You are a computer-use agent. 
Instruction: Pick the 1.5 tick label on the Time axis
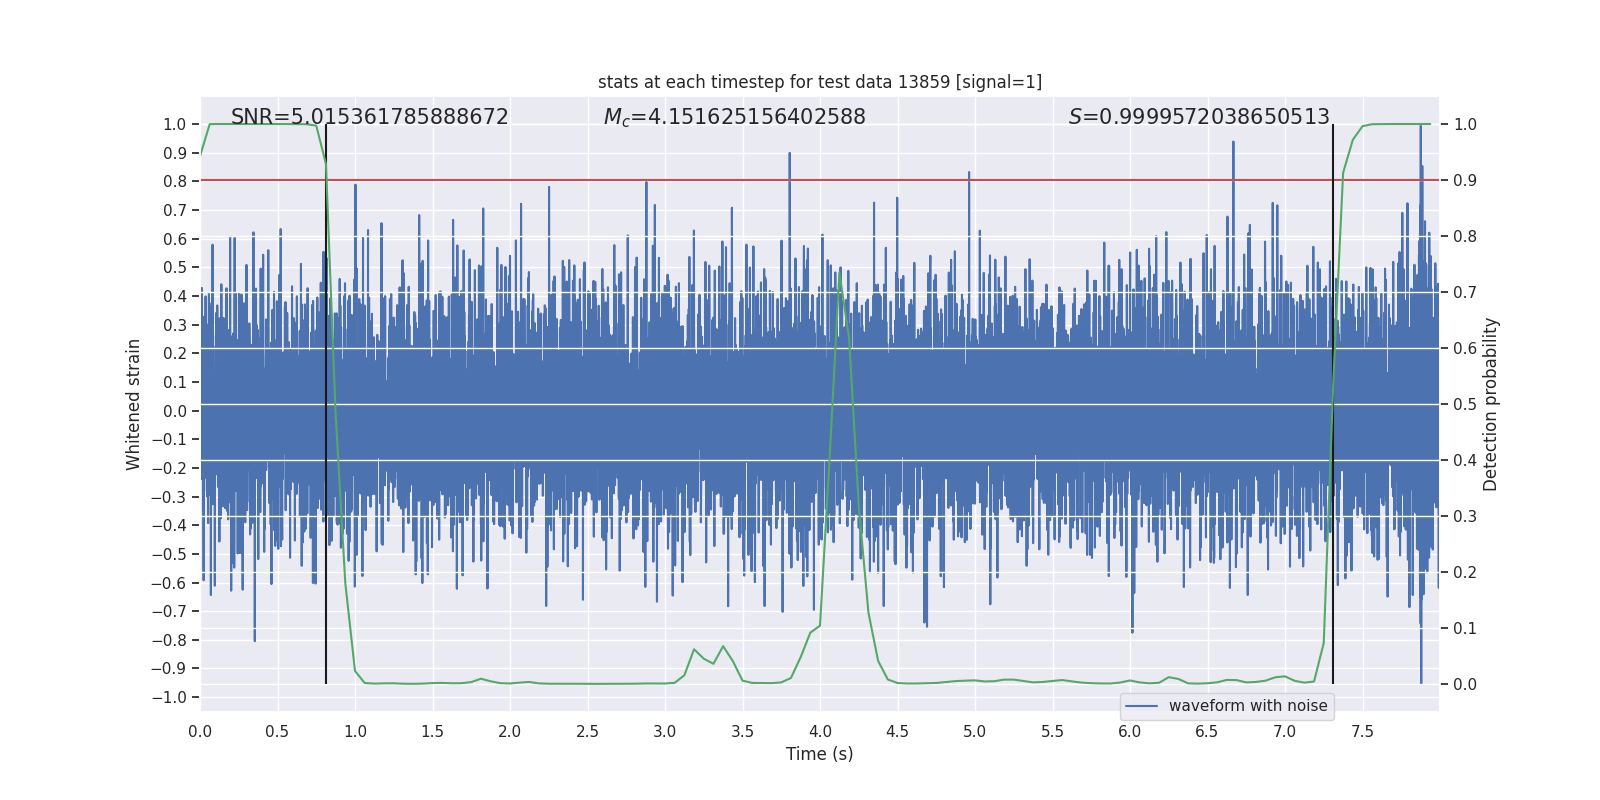[432, 732]
